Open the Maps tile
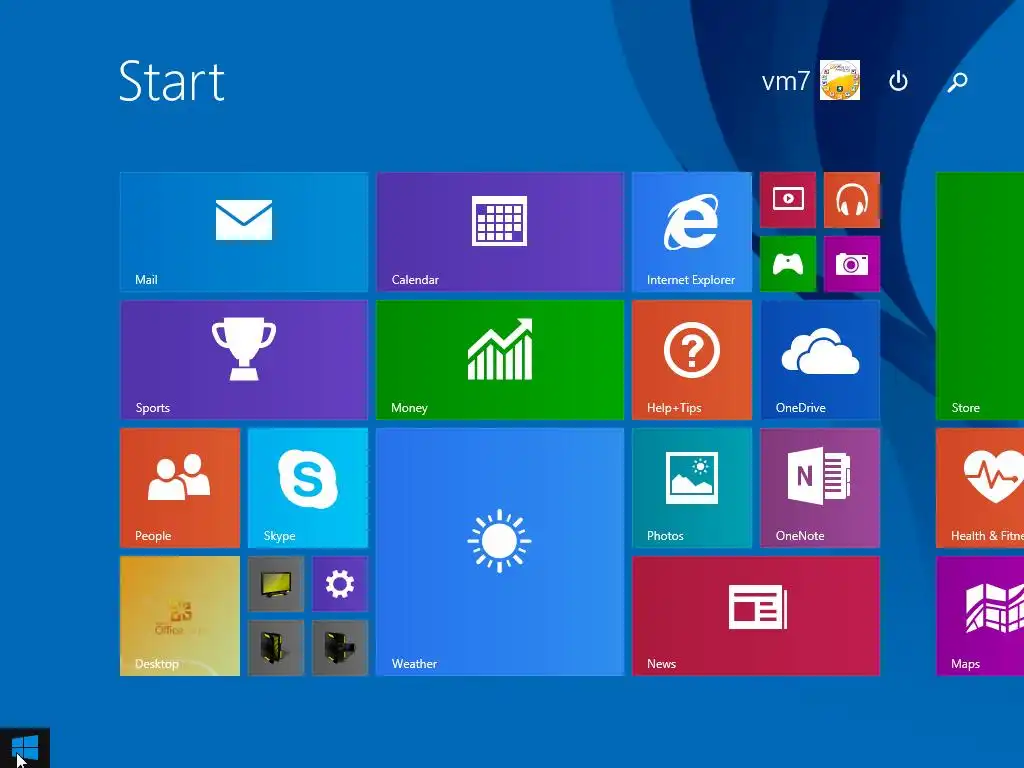 pos(980,616)
